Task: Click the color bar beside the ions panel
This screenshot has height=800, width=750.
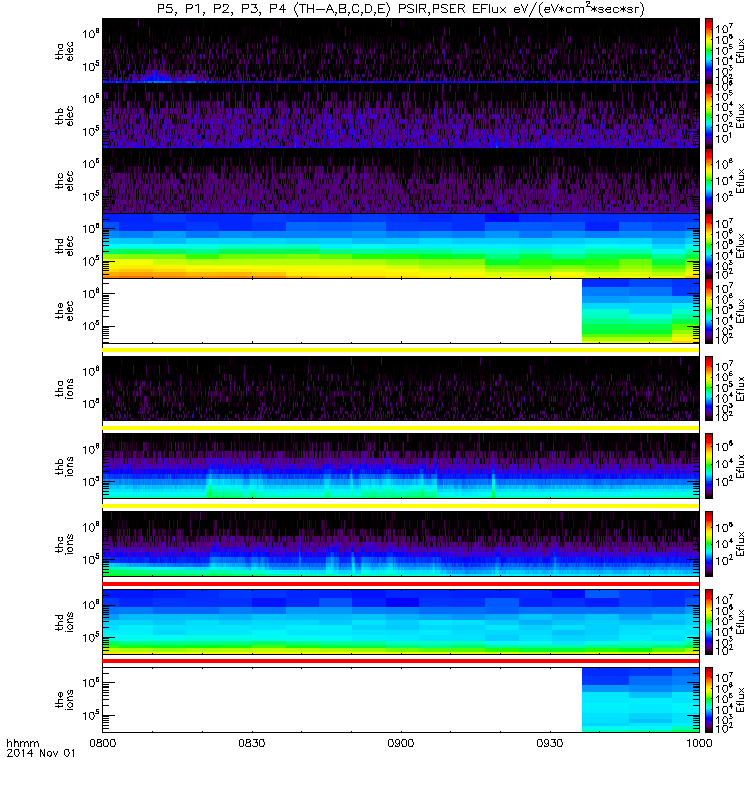Action: coord(709,699)
